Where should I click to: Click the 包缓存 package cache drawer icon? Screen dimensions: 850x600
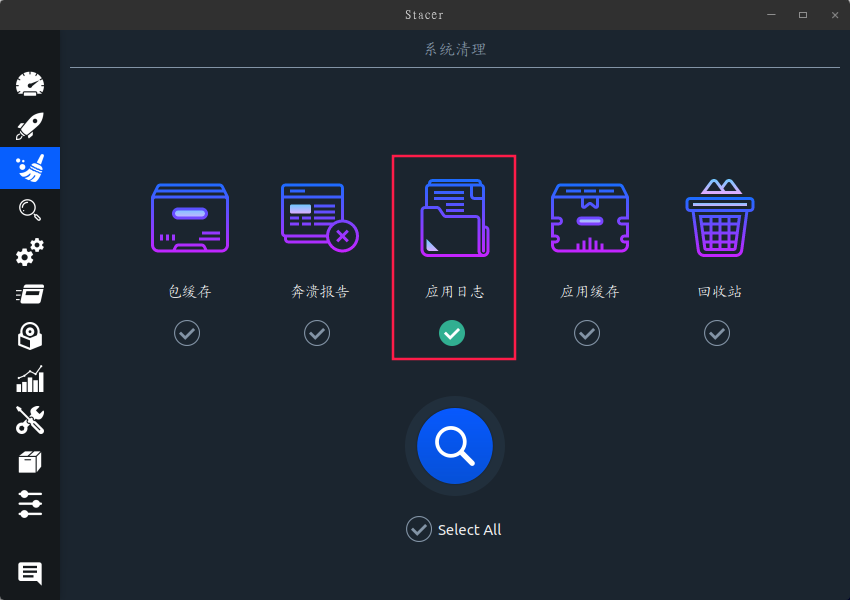190,218
